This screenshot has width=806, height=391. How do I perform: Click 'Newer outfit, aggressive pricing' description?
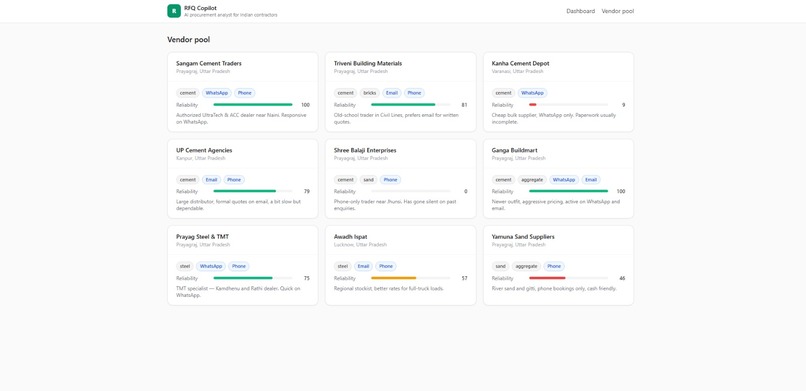(556, 205)
